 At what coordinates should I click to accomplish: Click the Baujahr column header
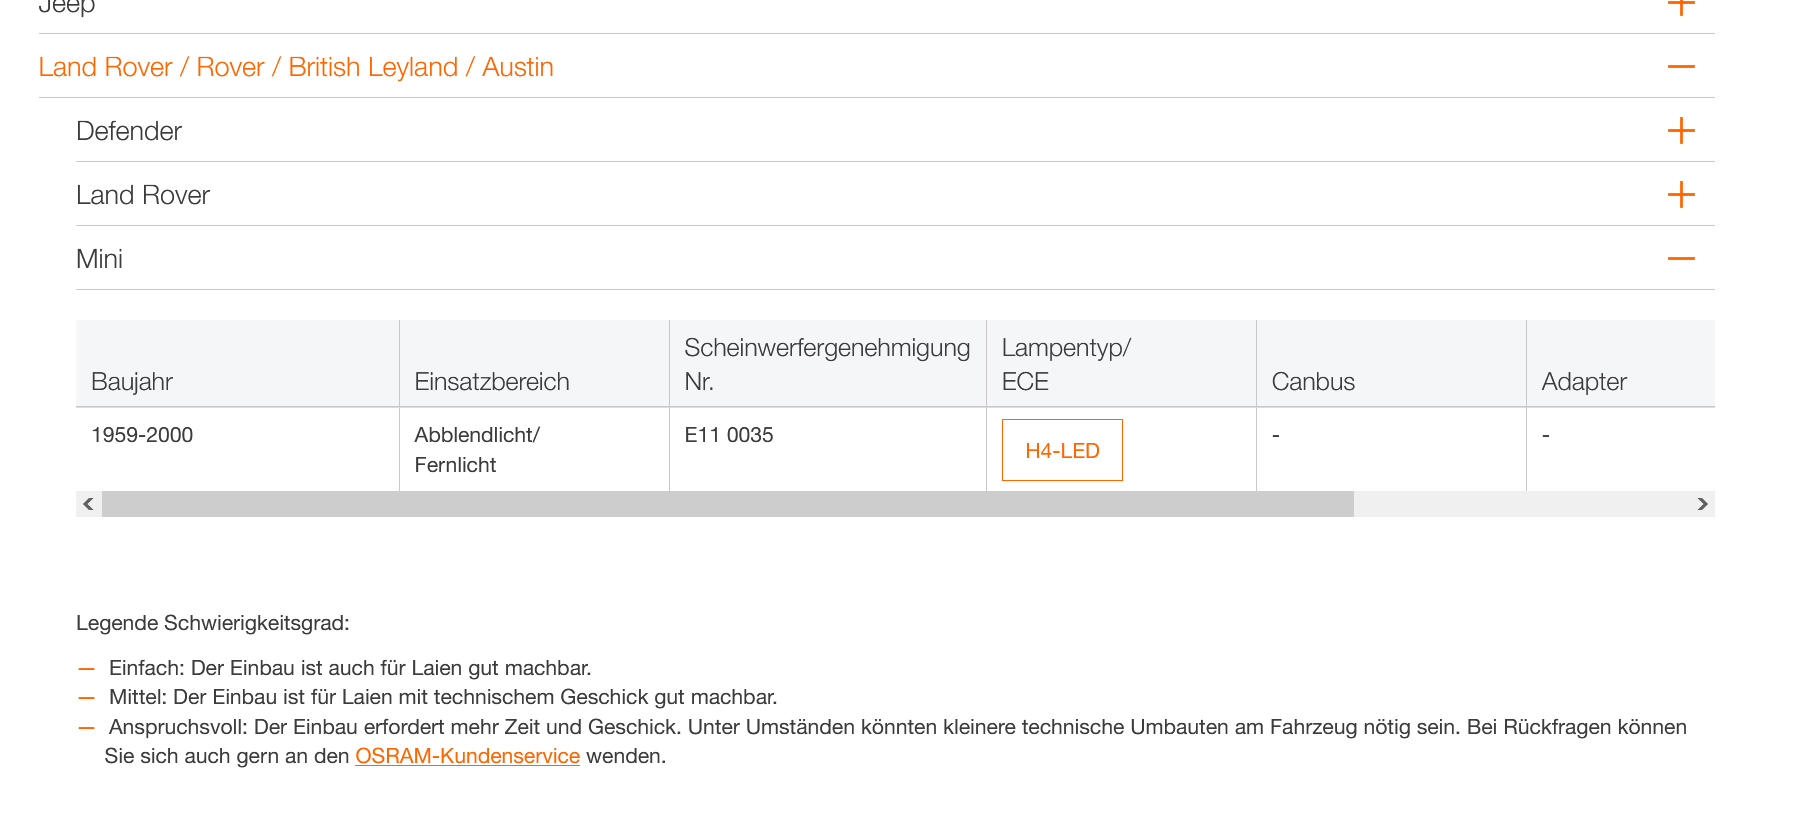132,382
